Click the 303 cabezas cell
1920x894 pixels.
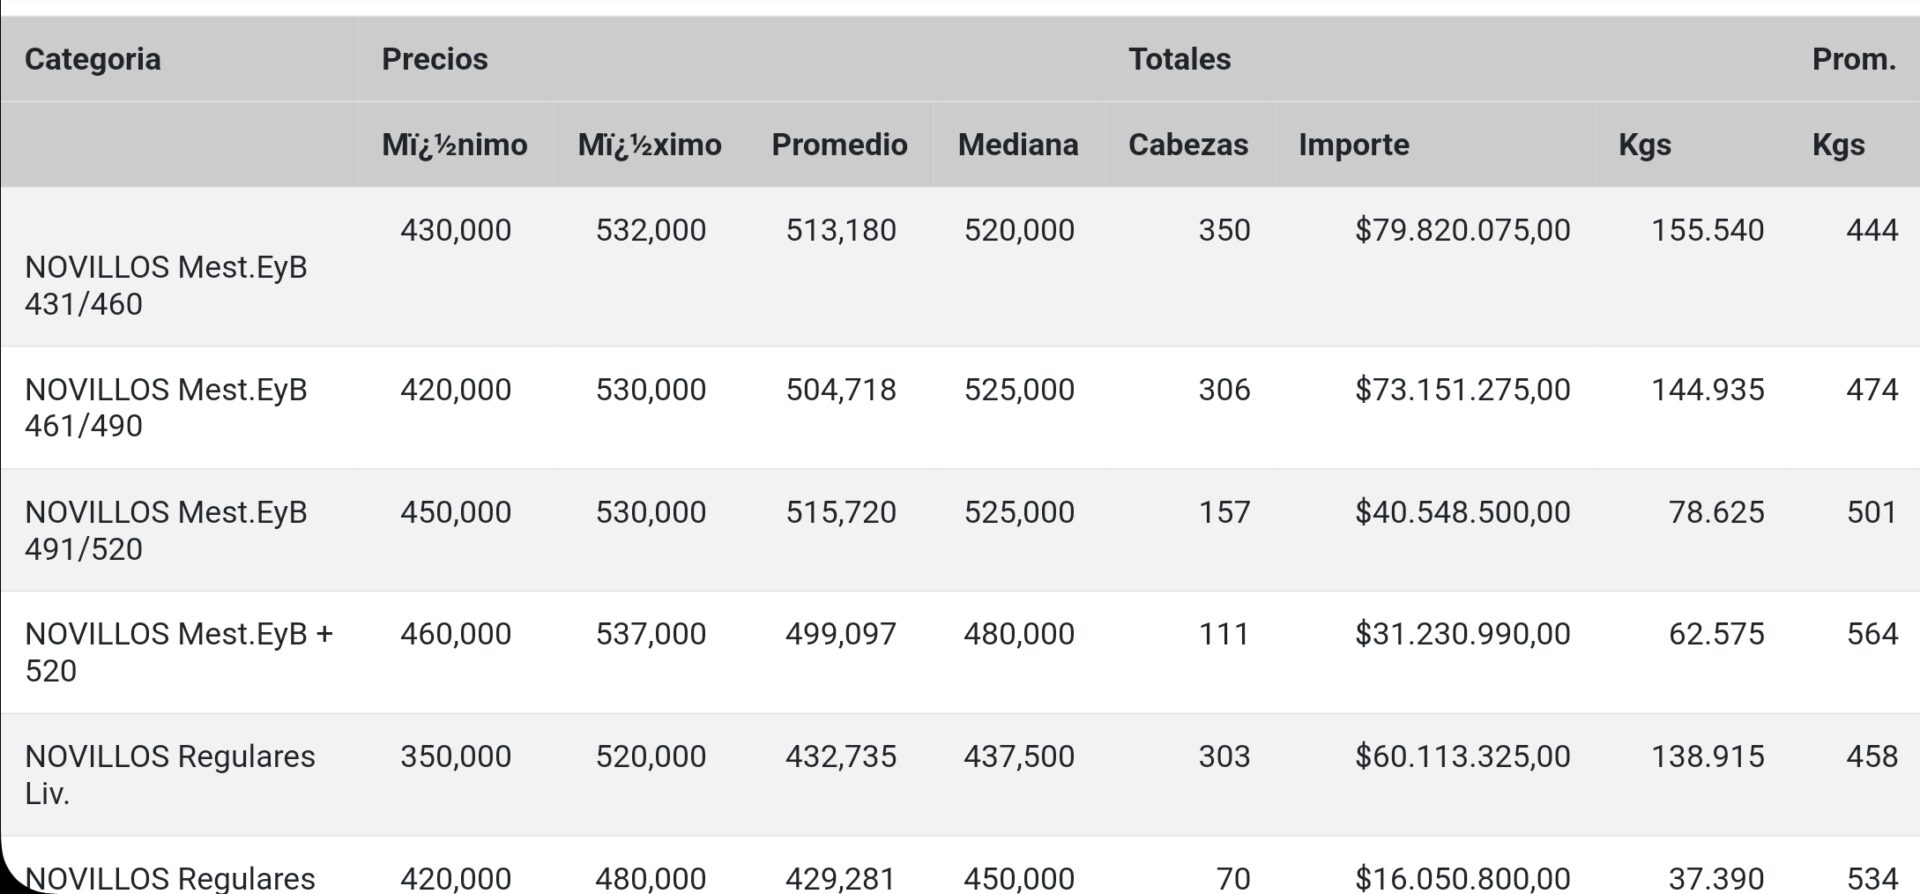(x=1224, y=756)
